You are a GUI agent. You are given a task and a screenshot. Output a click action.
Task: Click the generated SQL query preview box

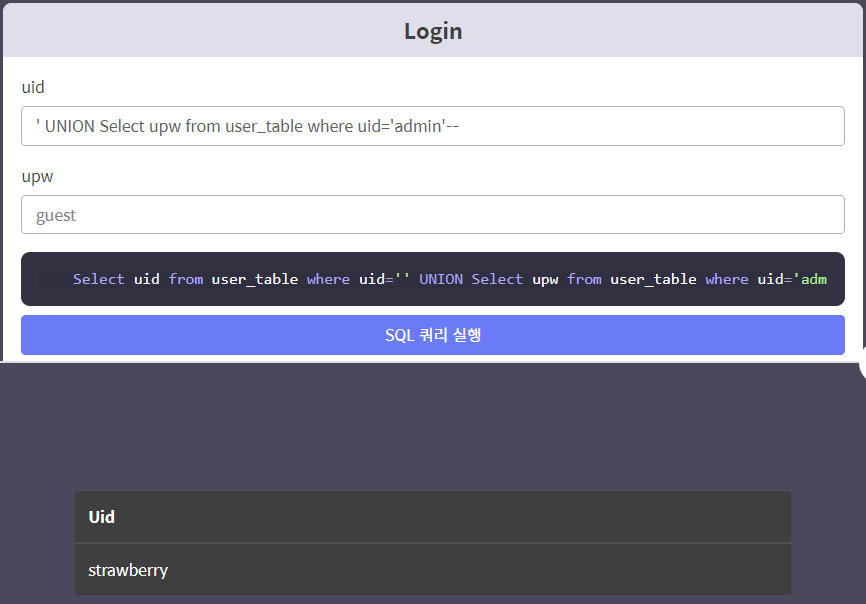432,279
